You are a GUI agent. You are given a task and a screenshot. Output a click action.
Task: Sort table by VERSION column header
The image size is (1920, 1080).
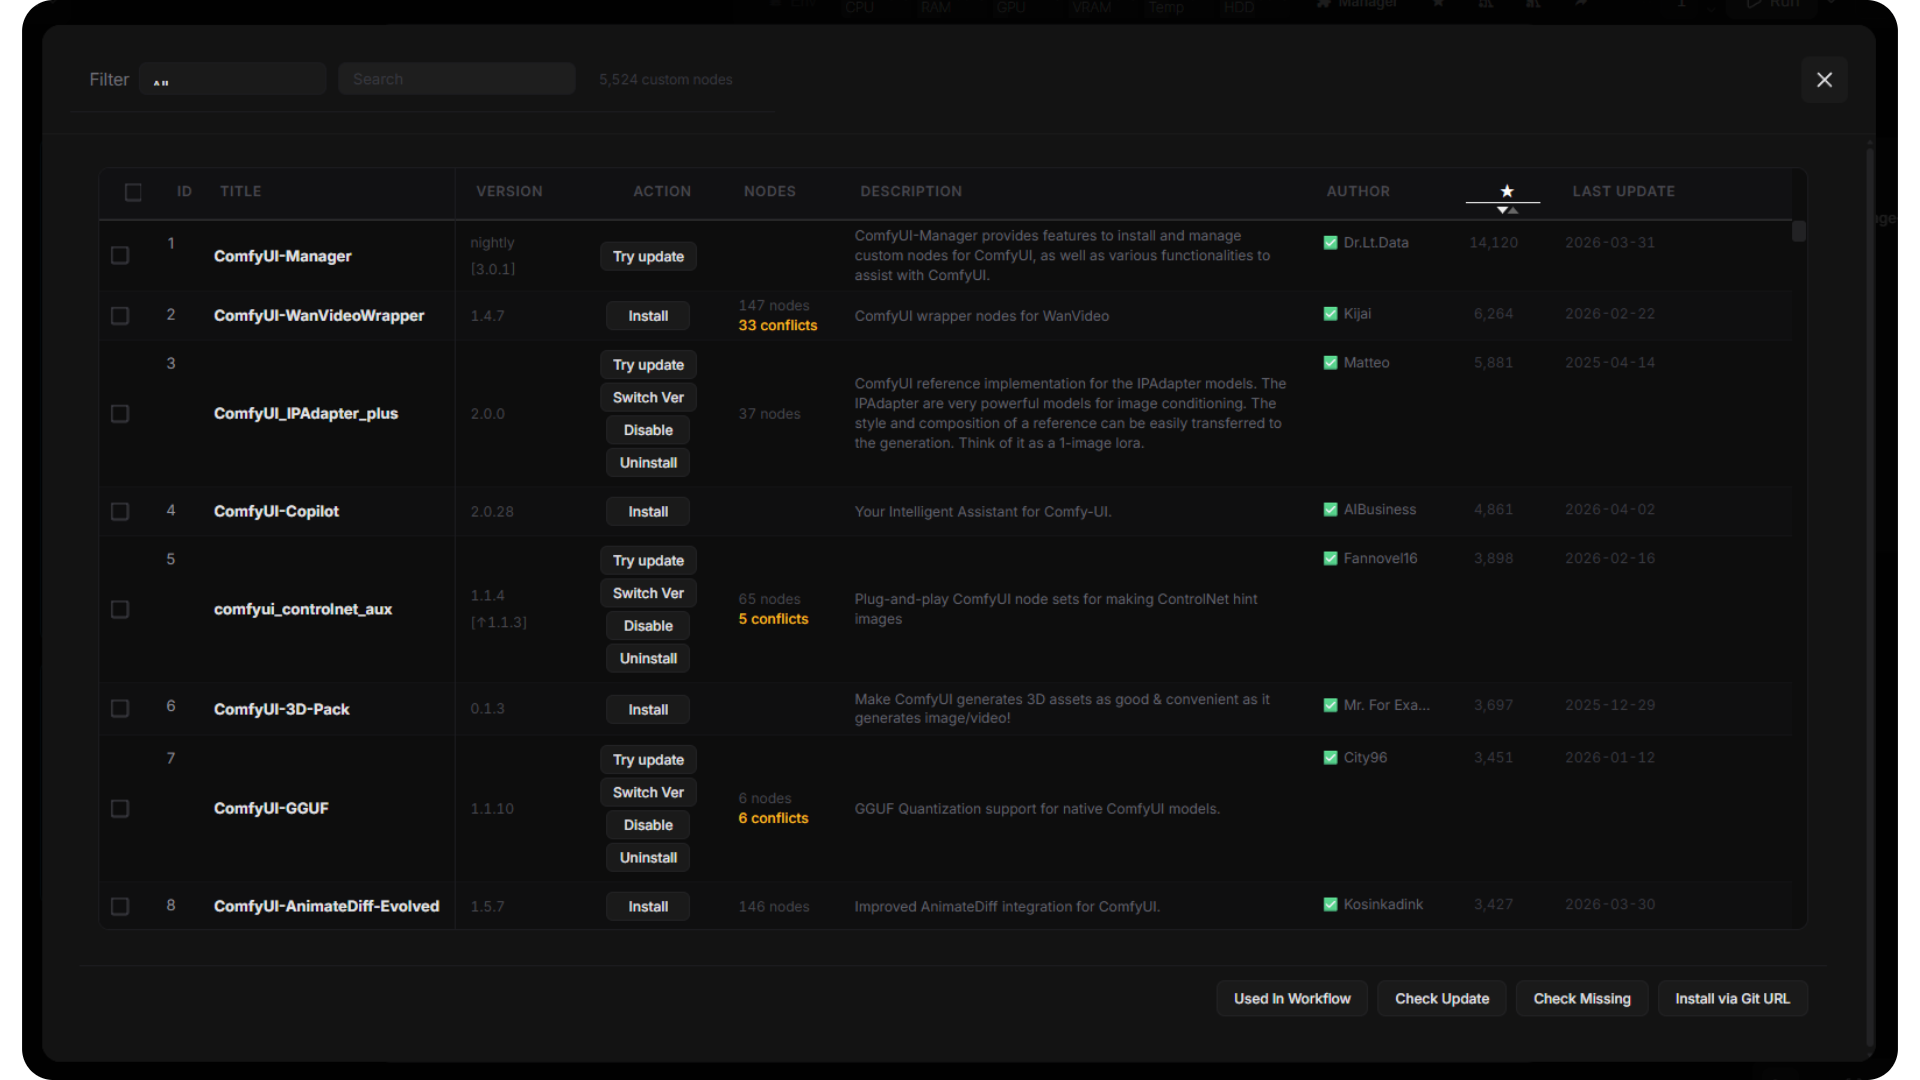coord(509,191)
